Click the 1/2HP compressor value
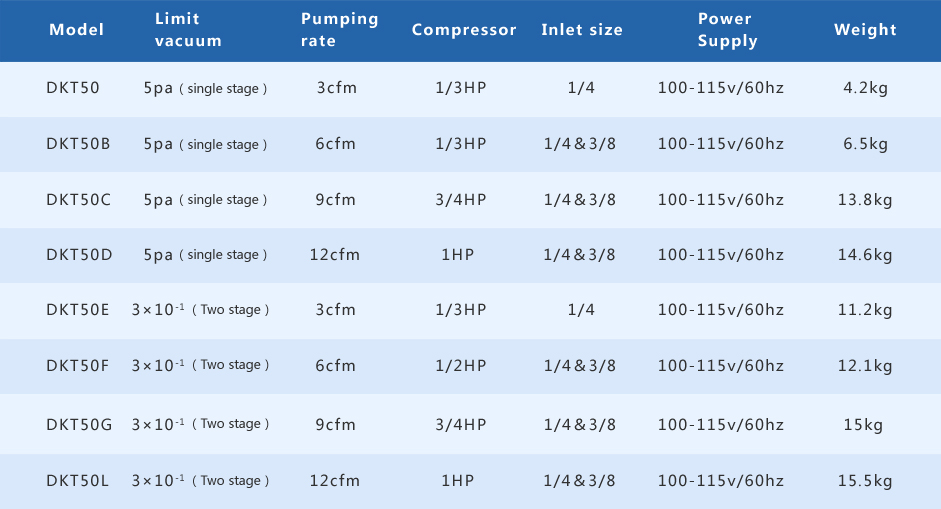The height and width of the screenshot is (509, 941). pyautogui.click(x=461, y=366)
